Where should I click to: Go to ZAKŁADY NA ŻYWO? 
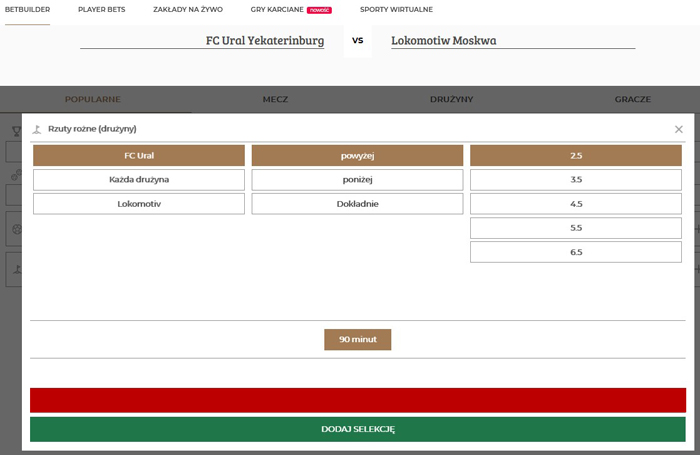[x=188, y=9]
